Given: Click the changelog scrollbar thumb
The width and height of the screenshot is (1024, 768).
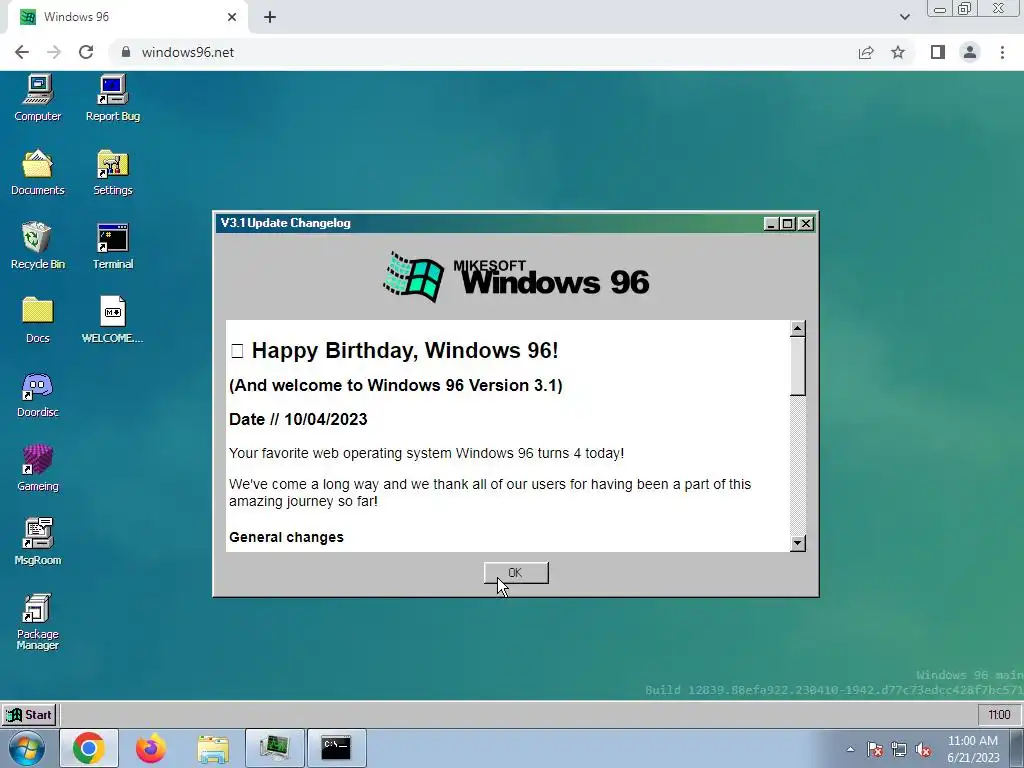Looking at the screenshot, I should (797, 366).
